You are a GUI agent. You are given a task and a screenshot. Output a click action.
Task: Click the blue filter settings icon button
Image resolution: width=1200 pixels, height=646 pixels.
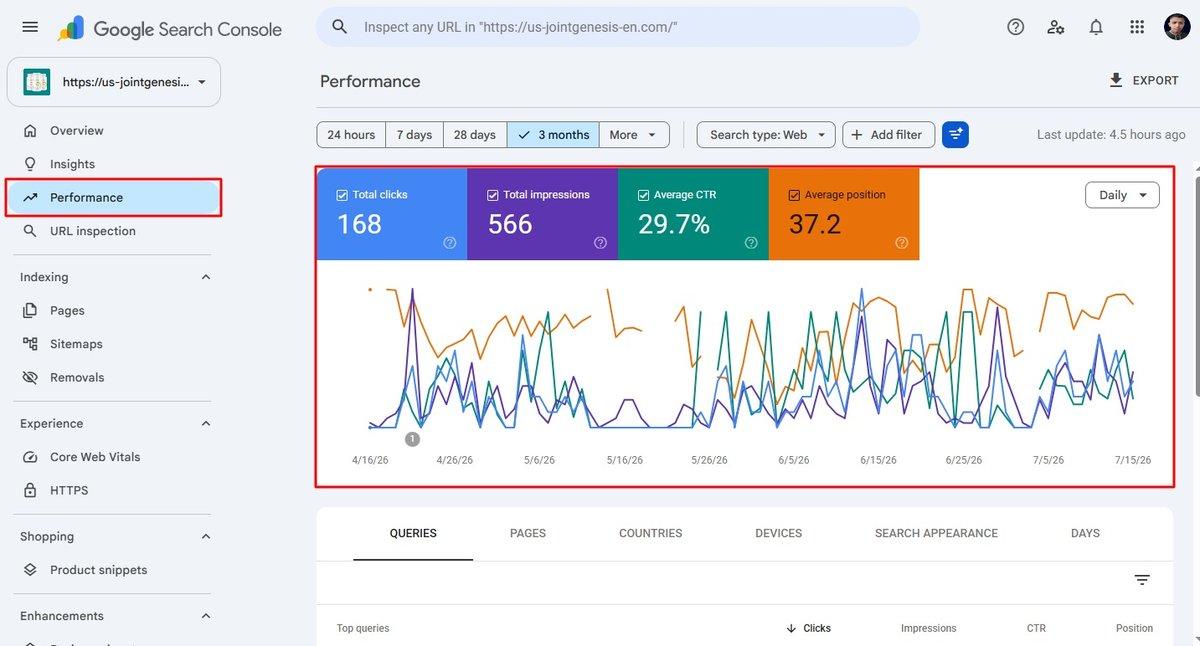[955, 135]
